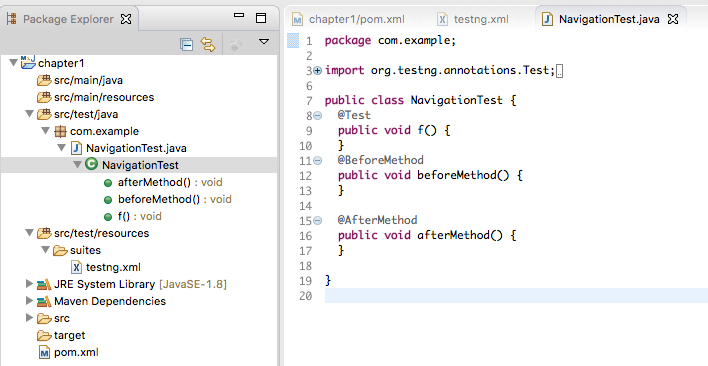
Task: Click the target folder icon
Action: 44,335
